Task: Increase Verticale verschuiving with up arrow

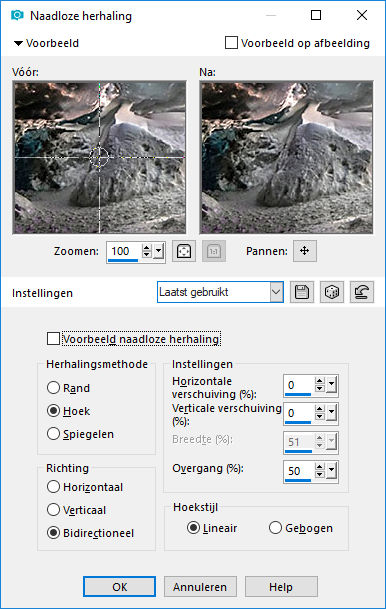Action: pos(320,409)
